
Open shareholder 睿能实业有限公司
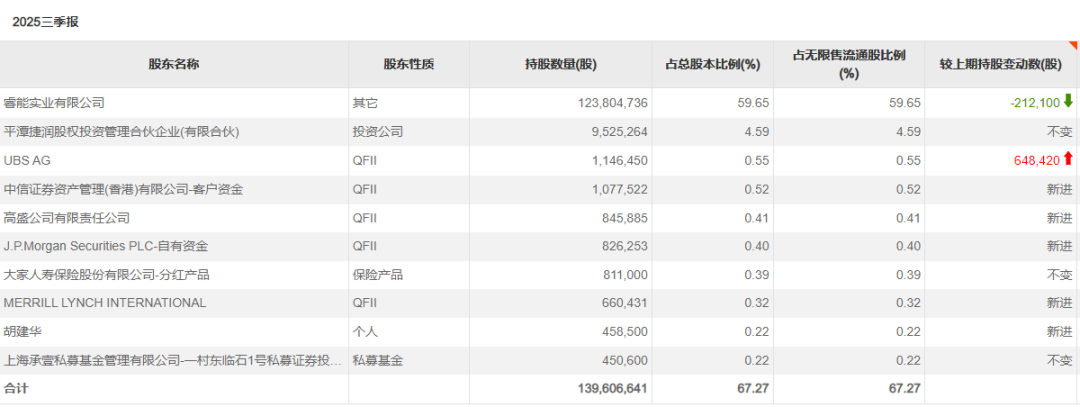coord(54,102)
